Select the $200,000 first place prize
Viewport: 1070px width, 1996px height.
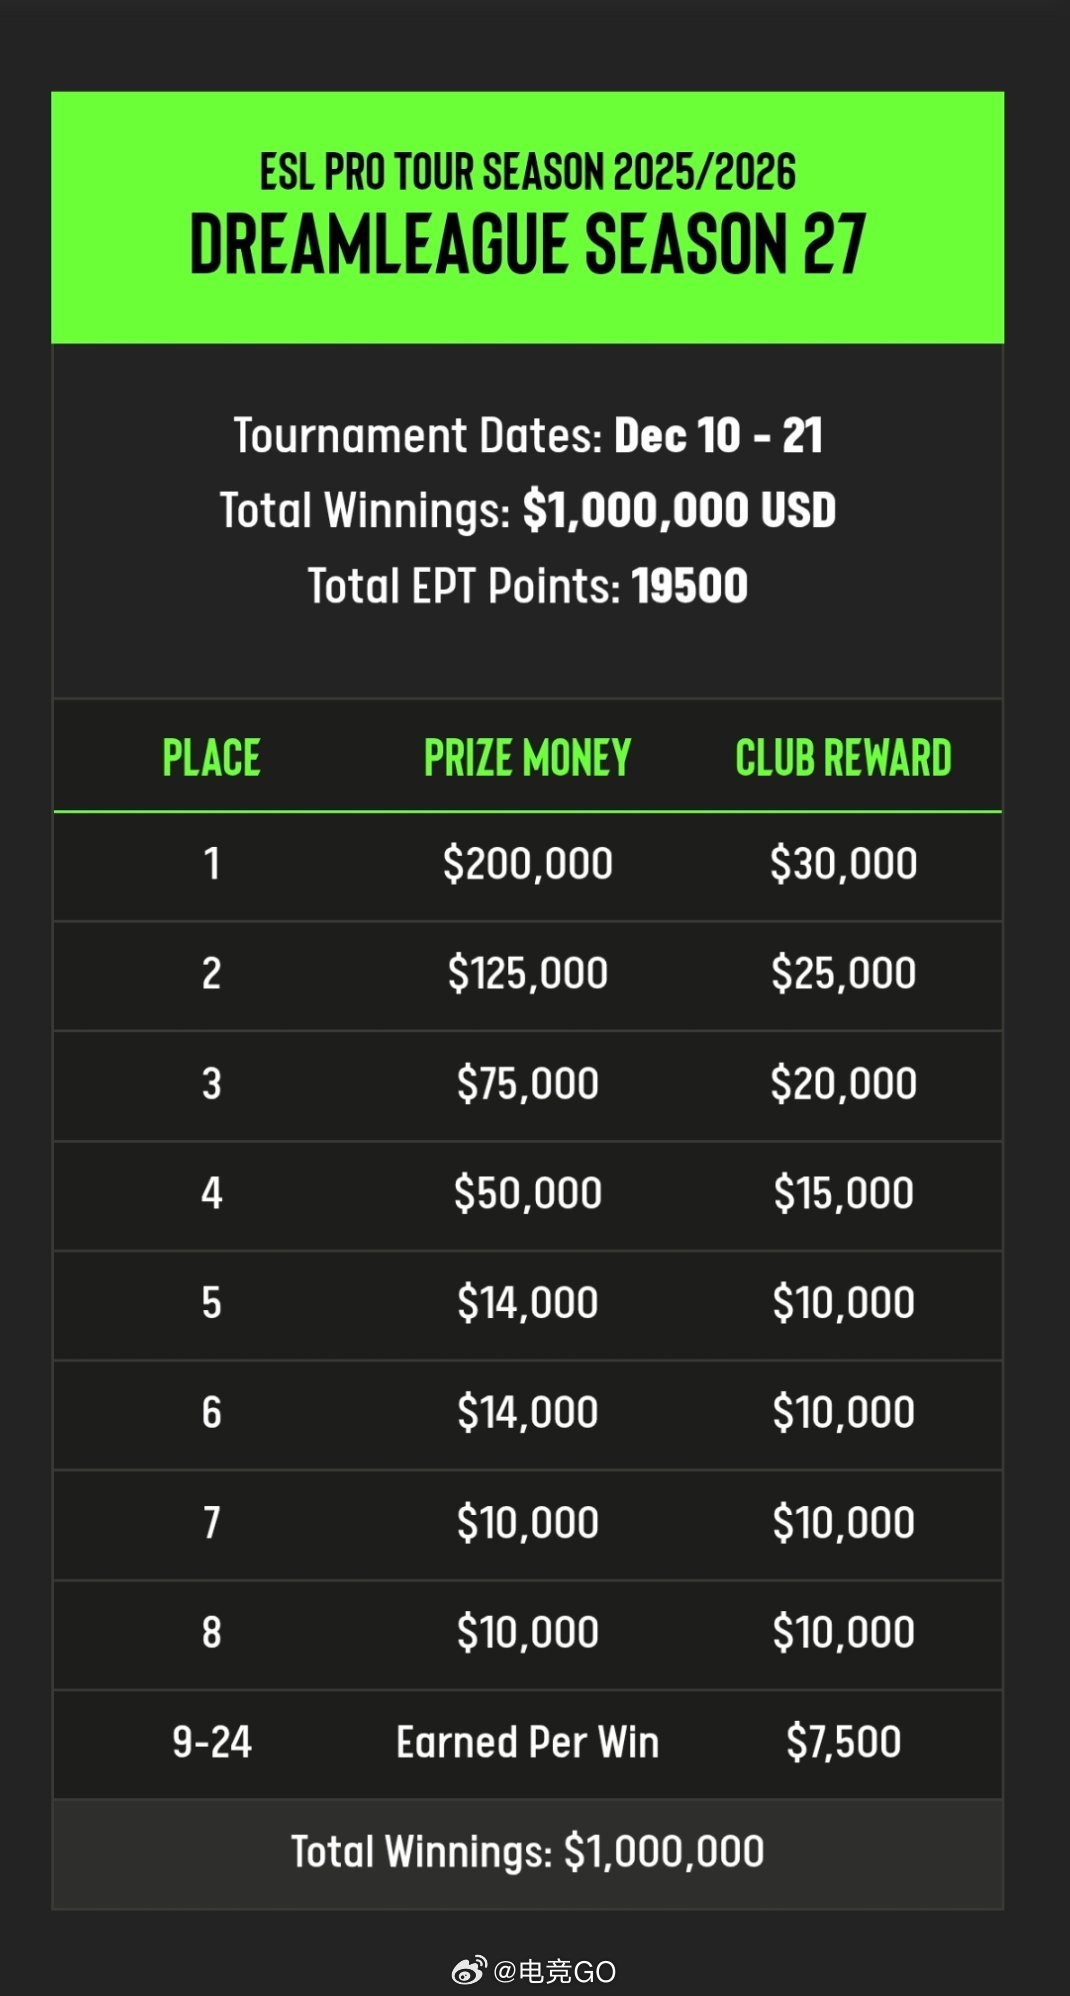tap(528, 864)
